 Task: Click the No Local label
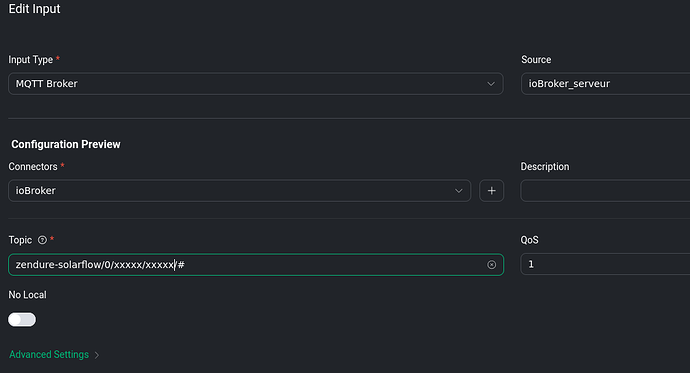[27, 295]
